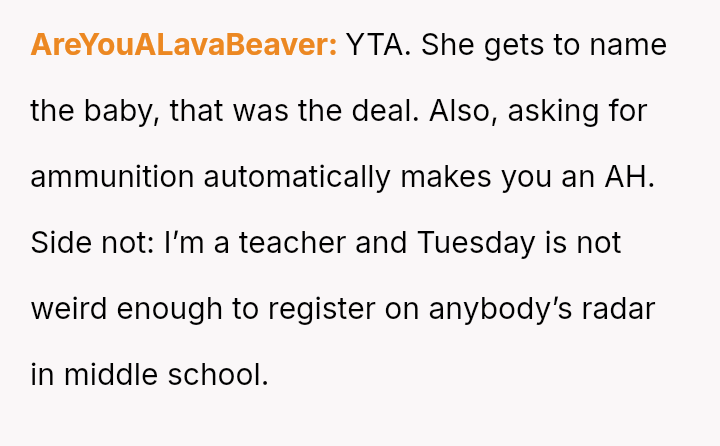Click the word "deal" in the second line
This screenshot has width=720, height=446.
pyautogui.click(x=382, y=111)
